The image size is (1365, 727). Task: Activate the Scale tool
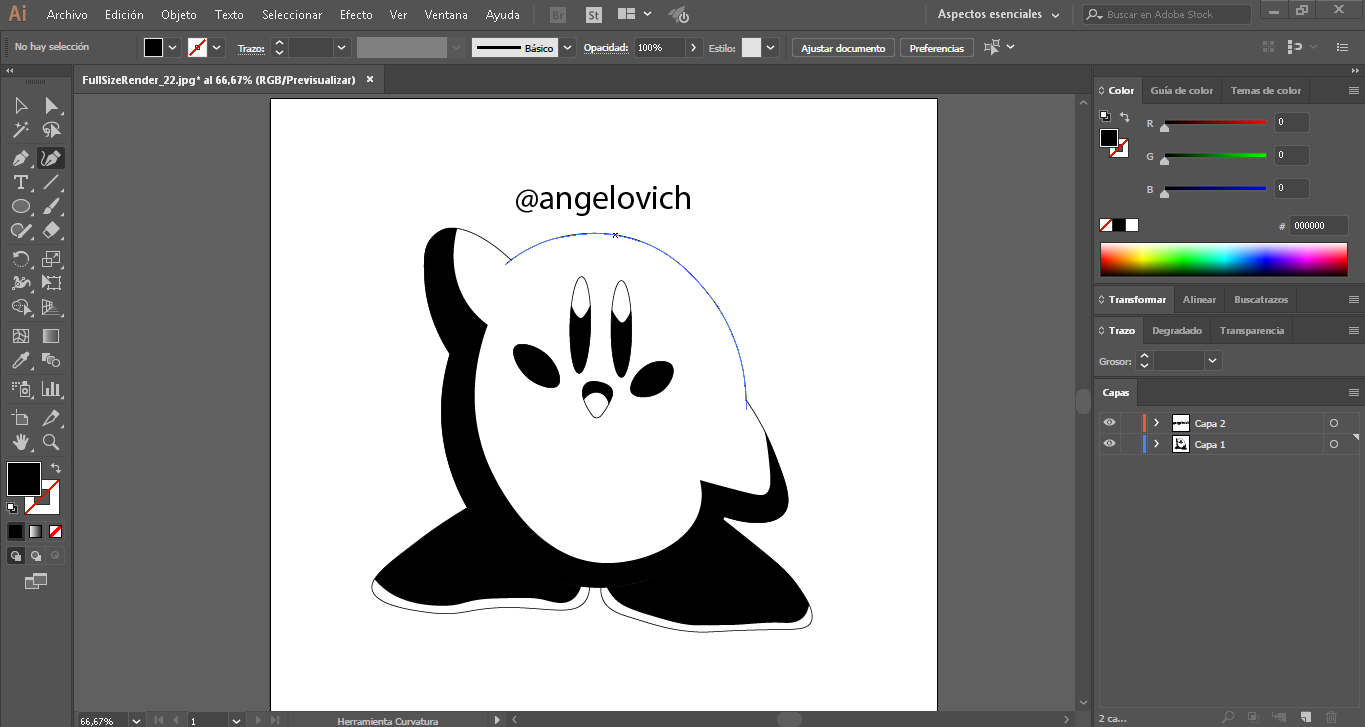(x=51, y=259)
